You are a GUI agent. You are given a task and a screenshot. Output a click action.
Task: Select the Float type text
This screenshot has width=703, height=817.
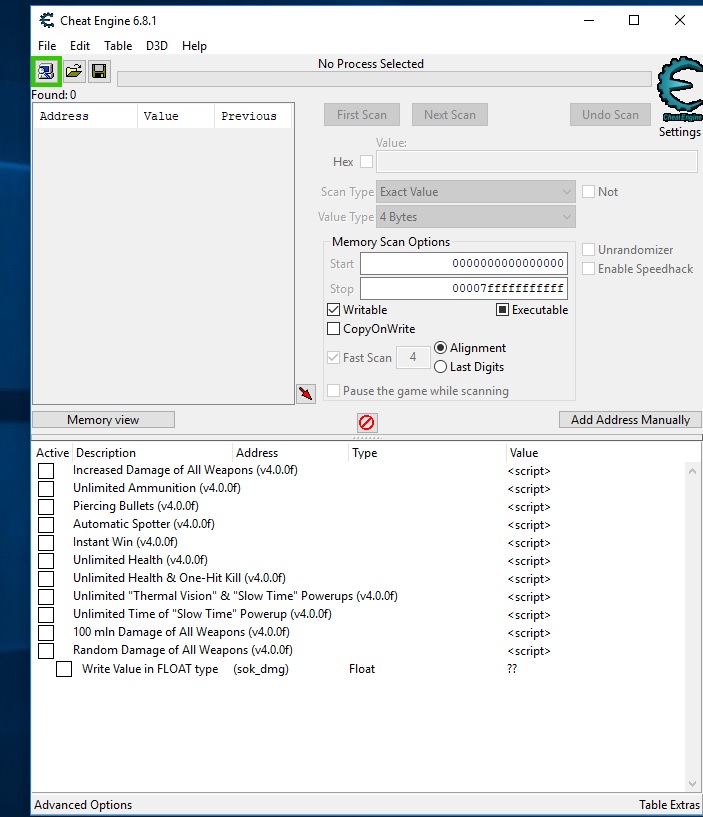pyautogui.click(x=362, y=669)
